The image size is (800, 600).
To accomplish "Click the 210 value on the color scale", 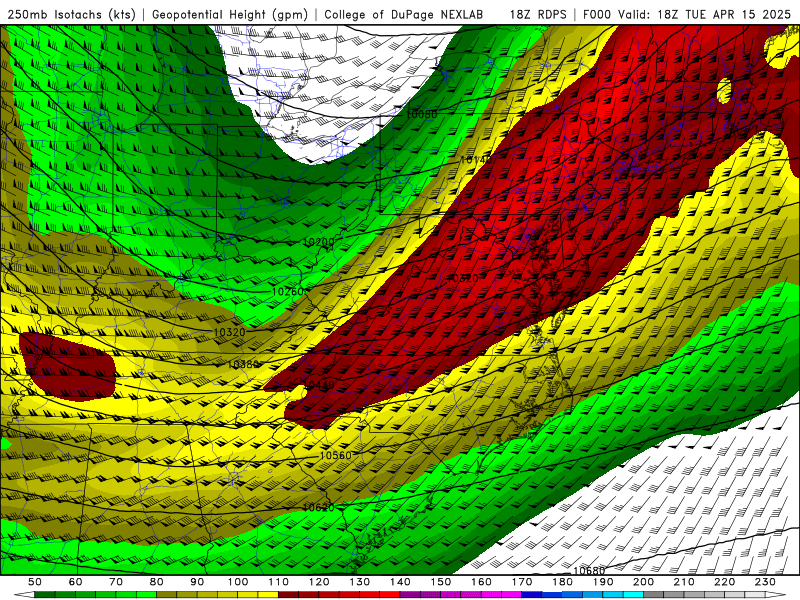I will pyautogui.click(x=684, y=582).
